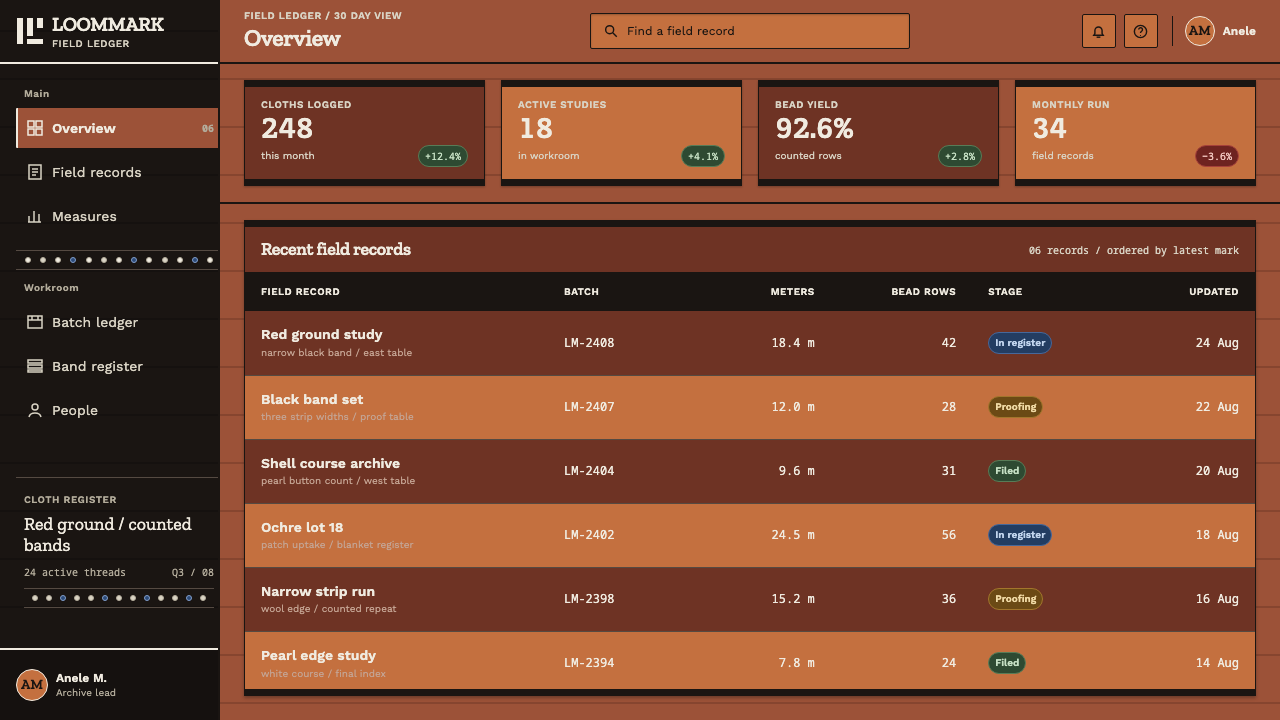Click the Proofing badge for Narrow strip run

[1015, 599]
